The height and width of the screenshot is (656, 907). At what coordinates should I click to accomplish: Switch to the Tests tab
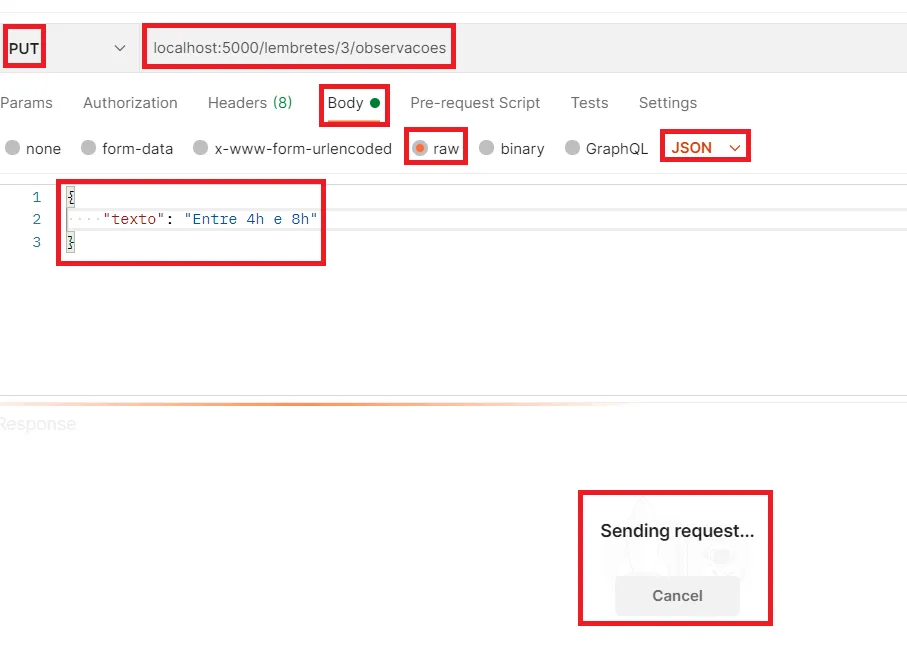coord(589,103)
